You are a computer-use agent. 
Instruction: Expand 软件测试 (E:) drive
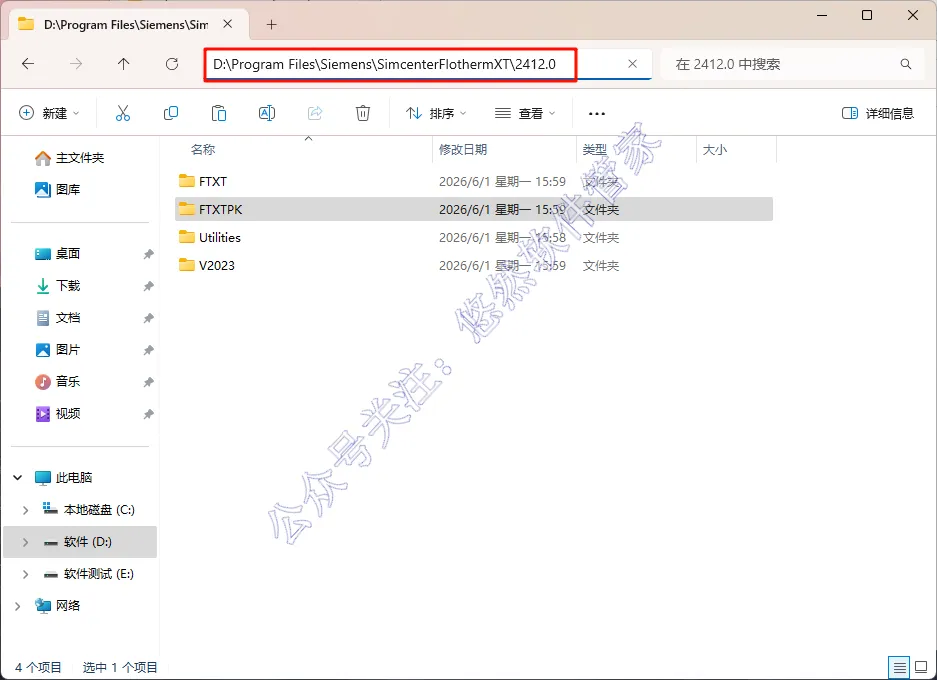point(25,574)
